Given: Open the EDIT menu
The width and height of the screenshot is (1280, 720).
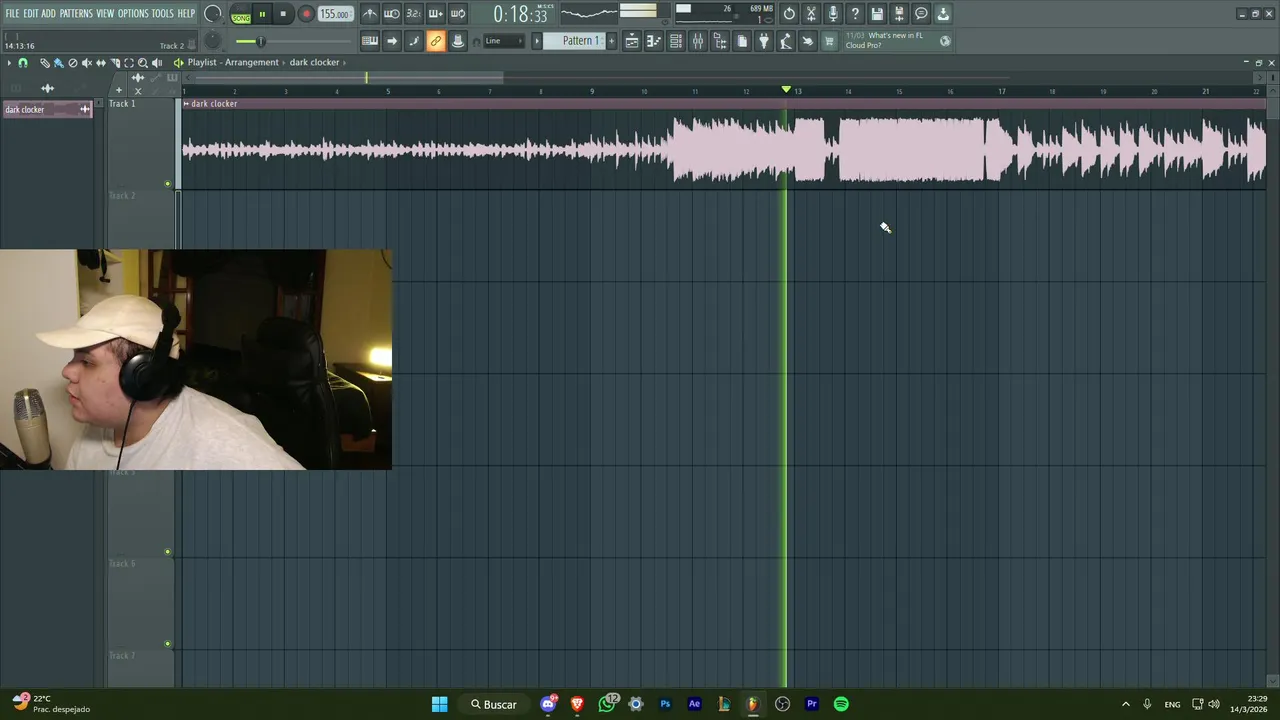Looking at the screenshot, I should [x=30, y=13].
